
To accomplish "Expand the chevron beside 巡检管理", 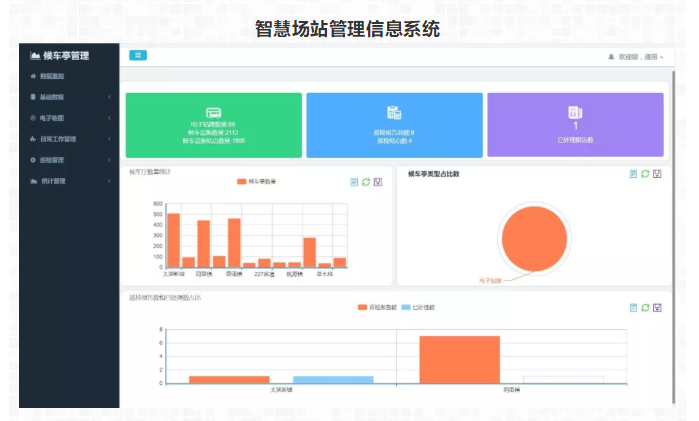I will [109, 160].
